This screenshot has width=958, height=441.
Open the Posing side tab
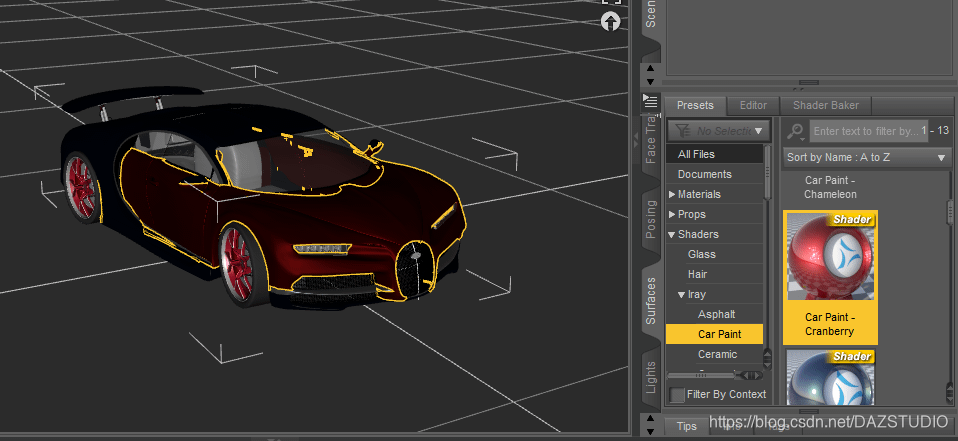651,219
